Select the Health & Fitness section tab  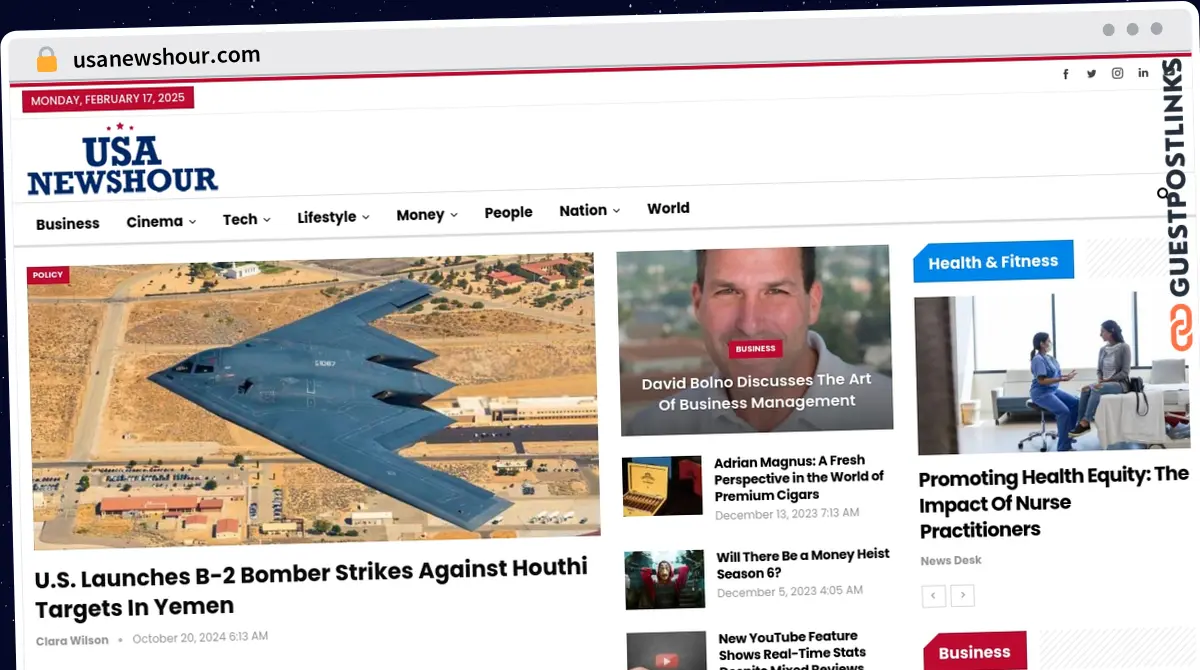pyautogui.click(x=993, y=262)
